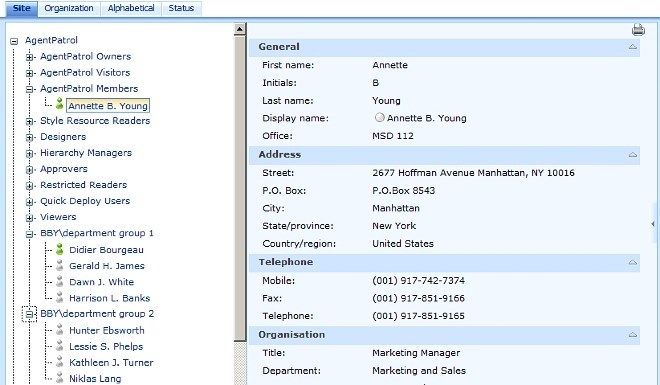Image resolution: width=660 pixels, height=385 pixels.
Task: Collapse the General section
Action: click(x=633, y=47)
